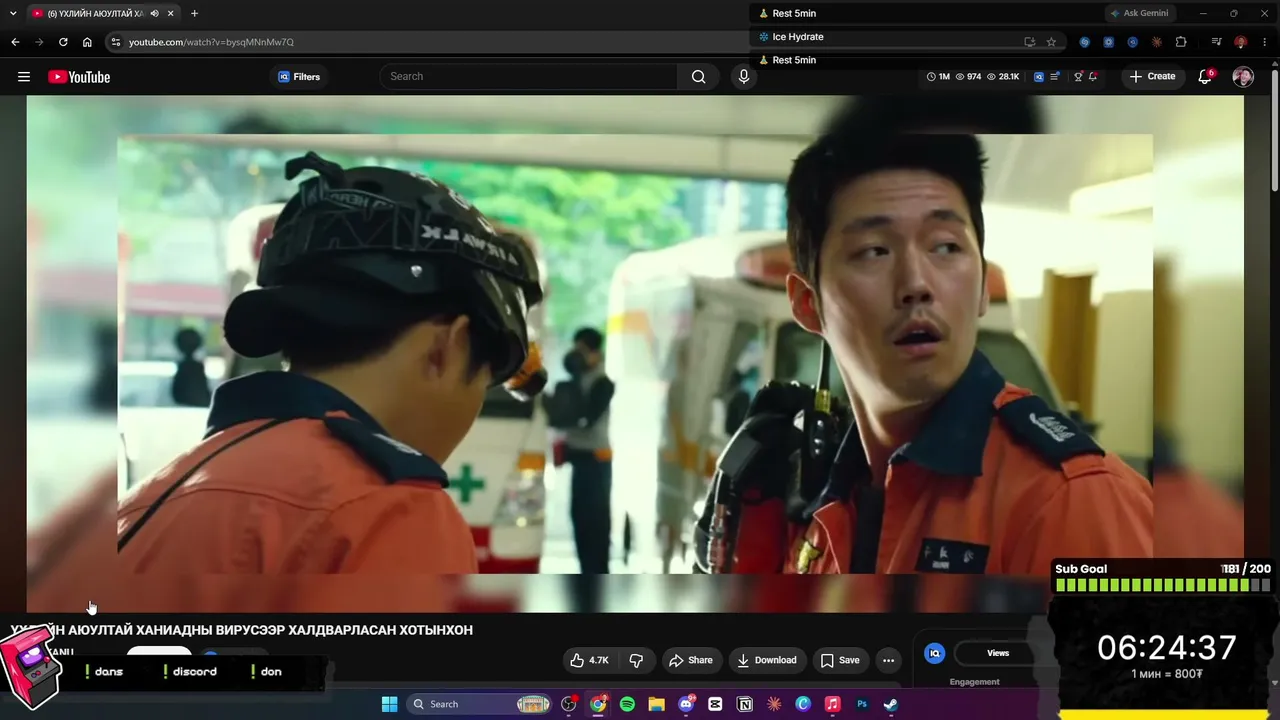Open File Explorer from the taskbar

(656, 704)
